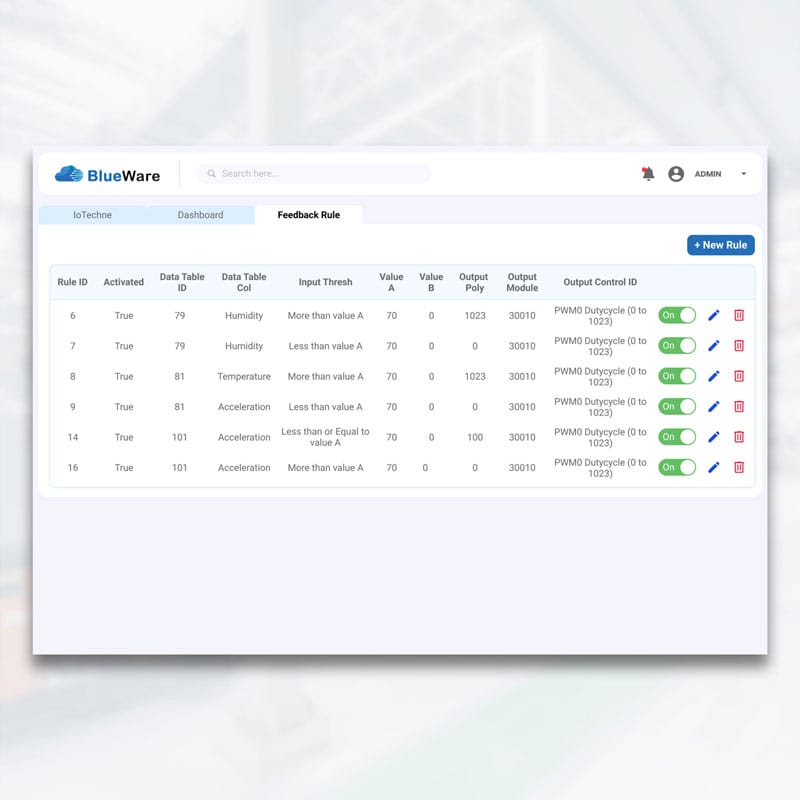Click the Rule ID column header
Viewport: 800px width, 800px height.
[x=72, y=282]
